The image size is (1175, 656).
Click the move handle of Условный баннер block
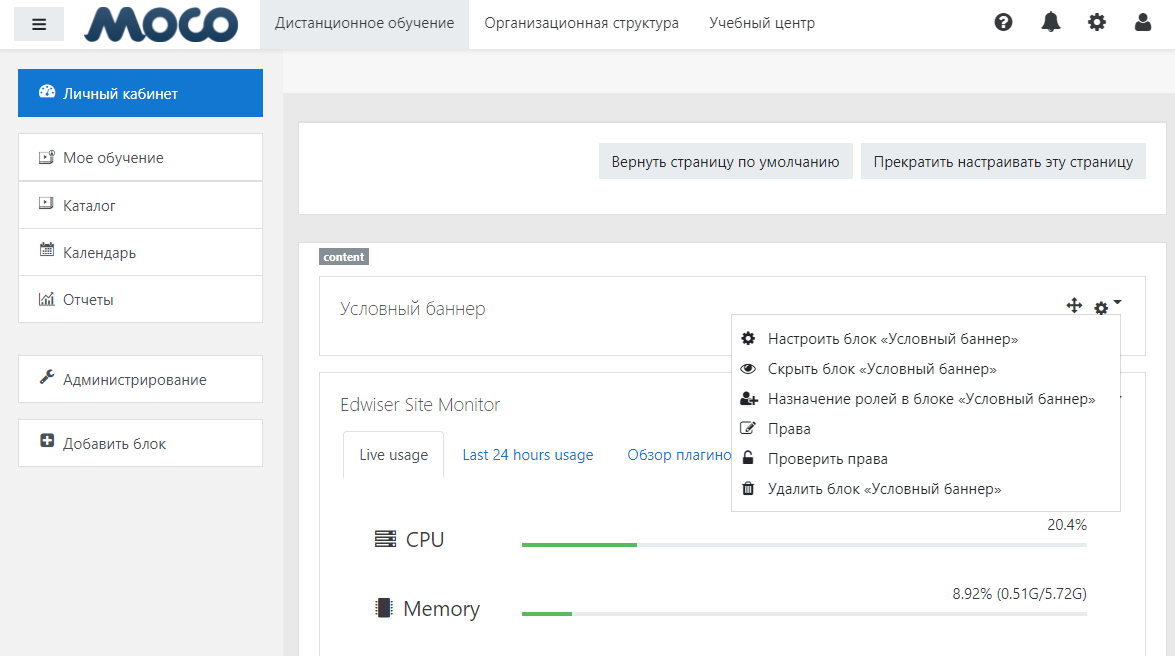(1074, 305)
